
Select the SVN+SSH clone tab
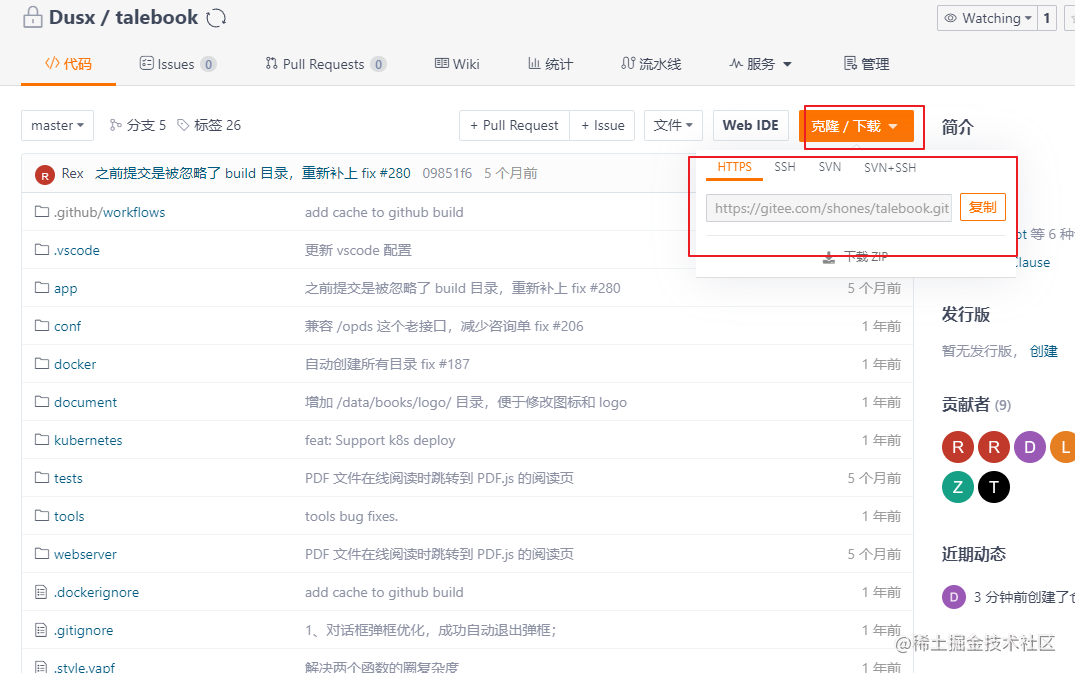tap(890, 167)
